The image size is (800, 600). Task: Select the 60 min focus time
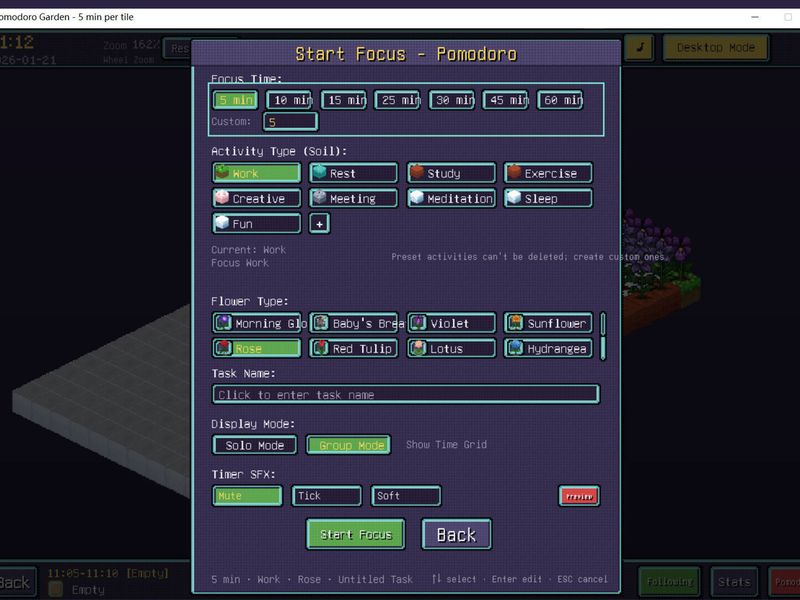coord(560,100)
